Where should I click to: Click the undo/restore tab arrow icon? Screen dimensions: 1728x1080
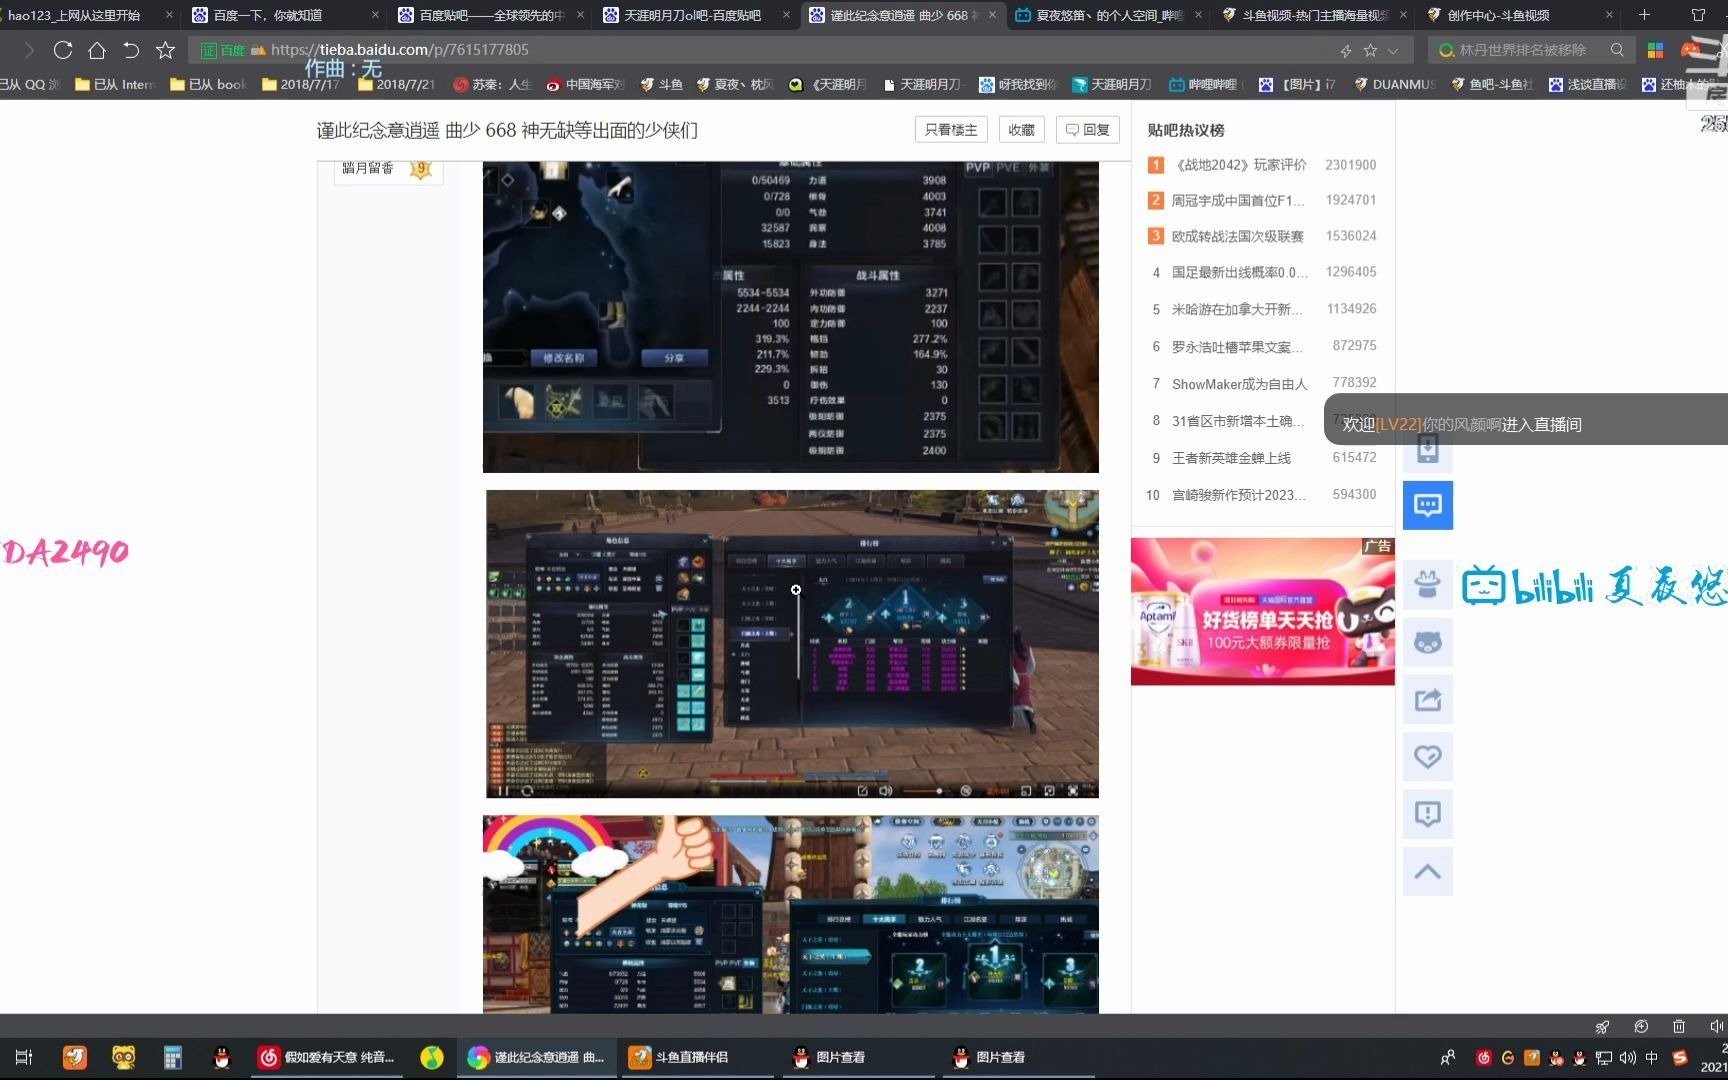[131, 50]
